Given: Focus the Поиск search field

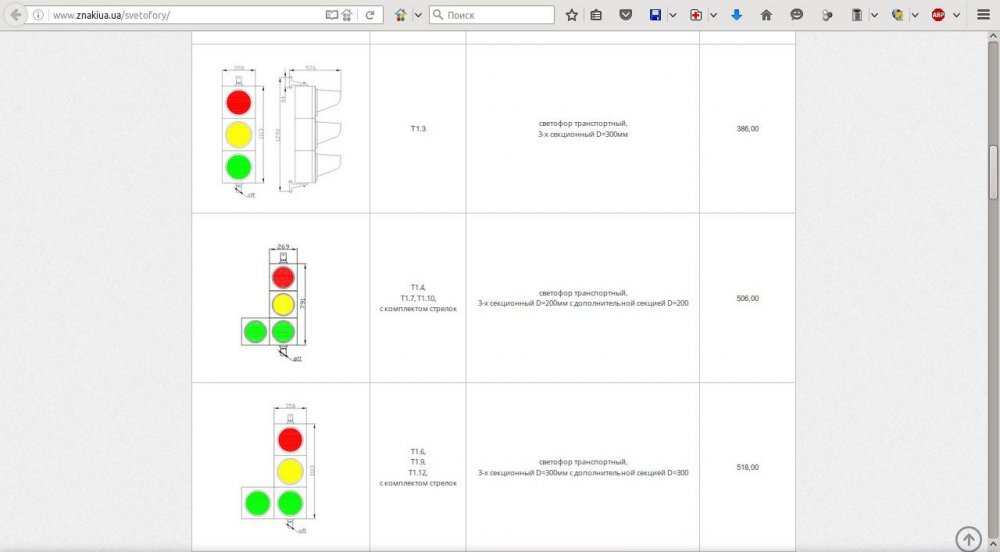Looking at the screenshot, I should 497,16.
